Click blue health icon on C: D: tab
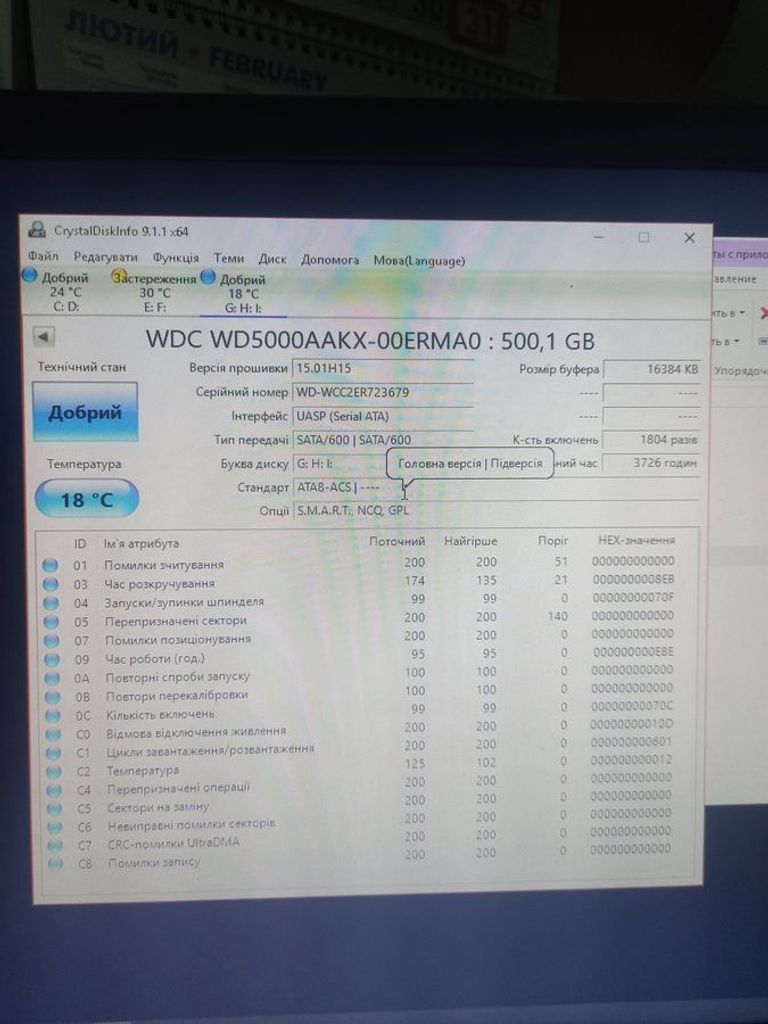 click(x=30, y=276)
